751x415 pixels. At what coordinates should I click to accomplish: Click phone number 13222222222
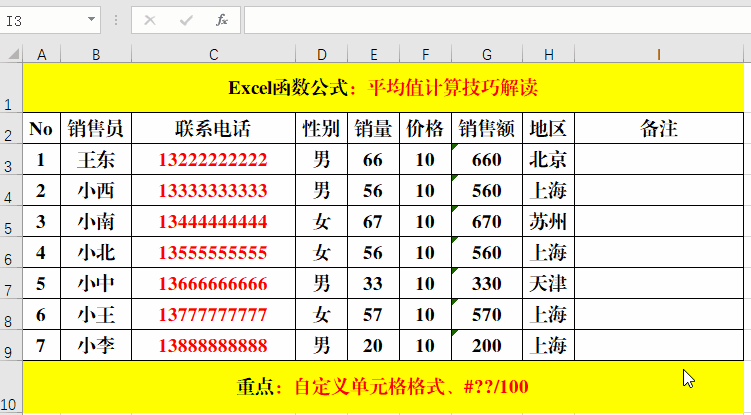214,159
